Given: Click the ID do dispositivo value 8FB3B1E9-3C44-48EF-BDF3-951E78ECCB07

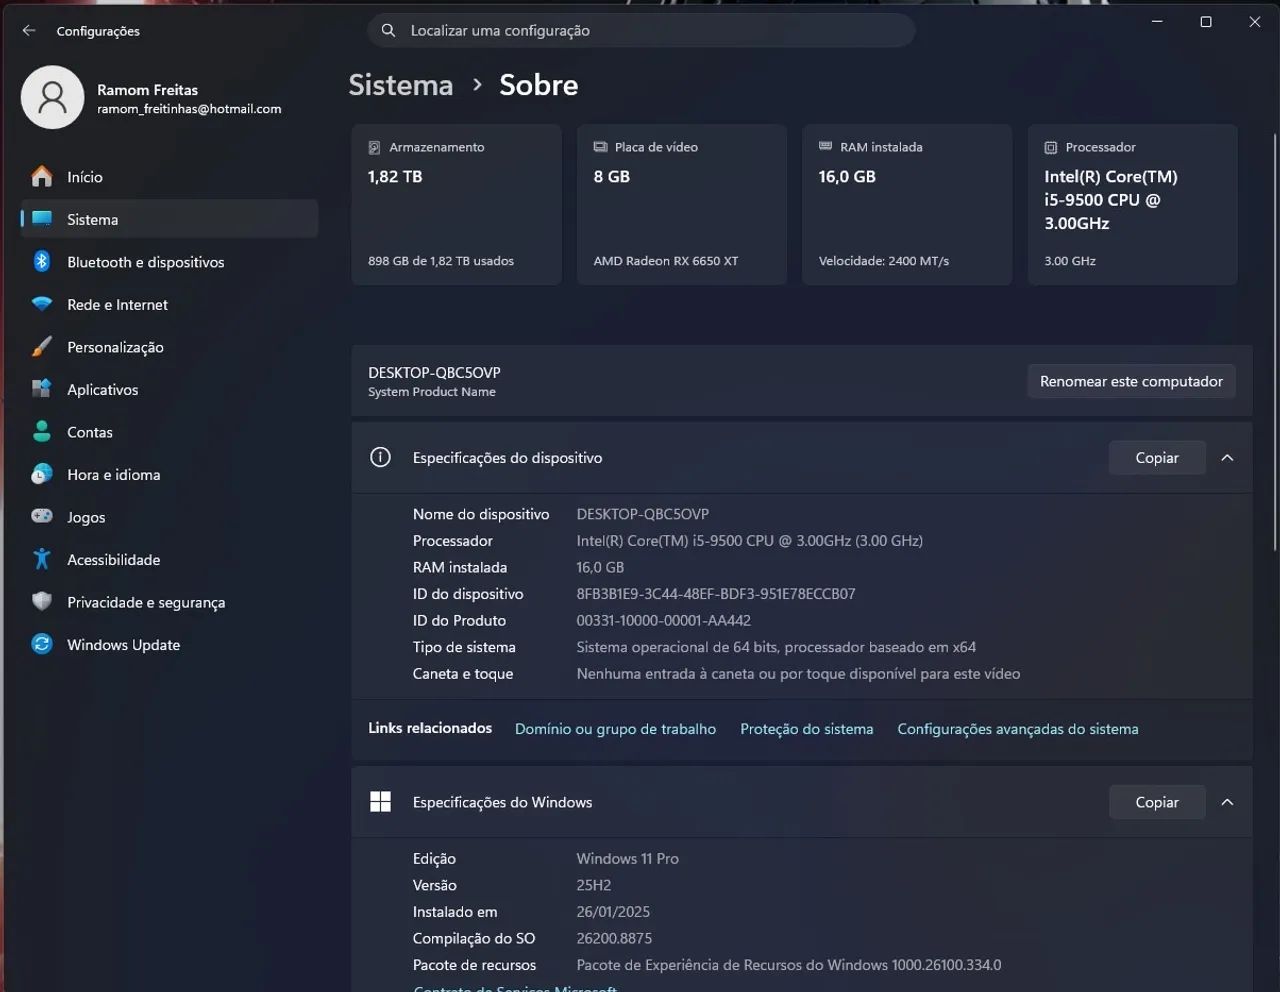Looking at the screenshot, I should [716, 593].
